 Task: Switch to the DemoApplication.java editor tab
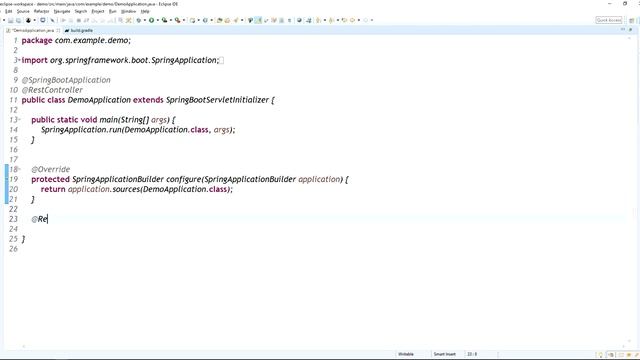(33, 31)
